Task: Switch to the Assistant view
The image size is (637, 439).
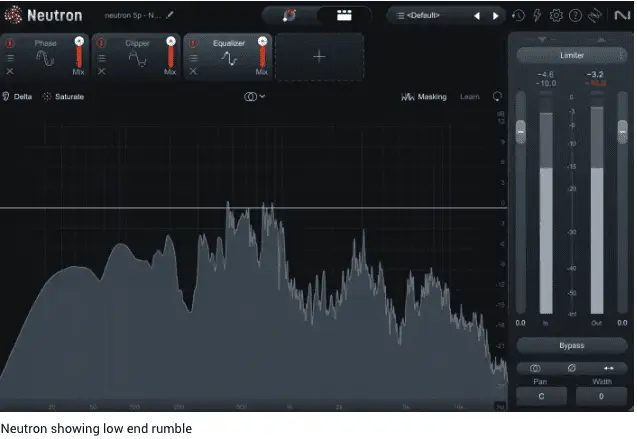Action: [x=289, y=15]
